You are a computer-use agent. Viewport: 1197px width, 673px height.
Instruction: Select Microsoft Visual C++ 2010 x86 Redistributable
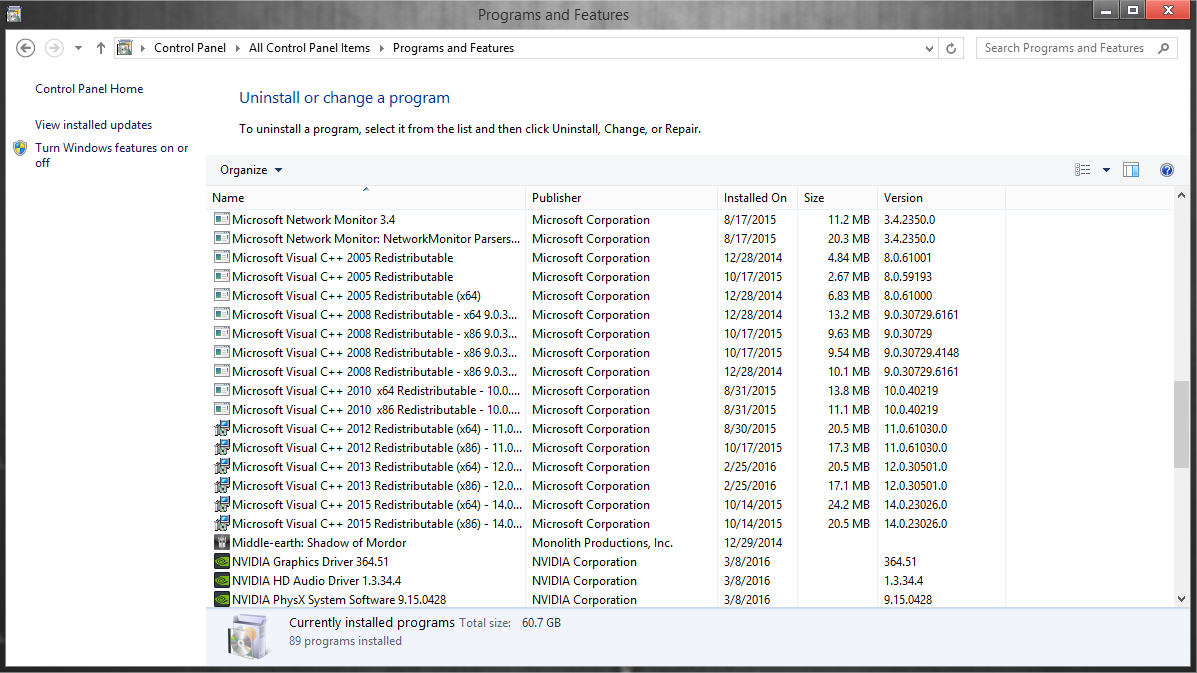click(x=607, y=410)
